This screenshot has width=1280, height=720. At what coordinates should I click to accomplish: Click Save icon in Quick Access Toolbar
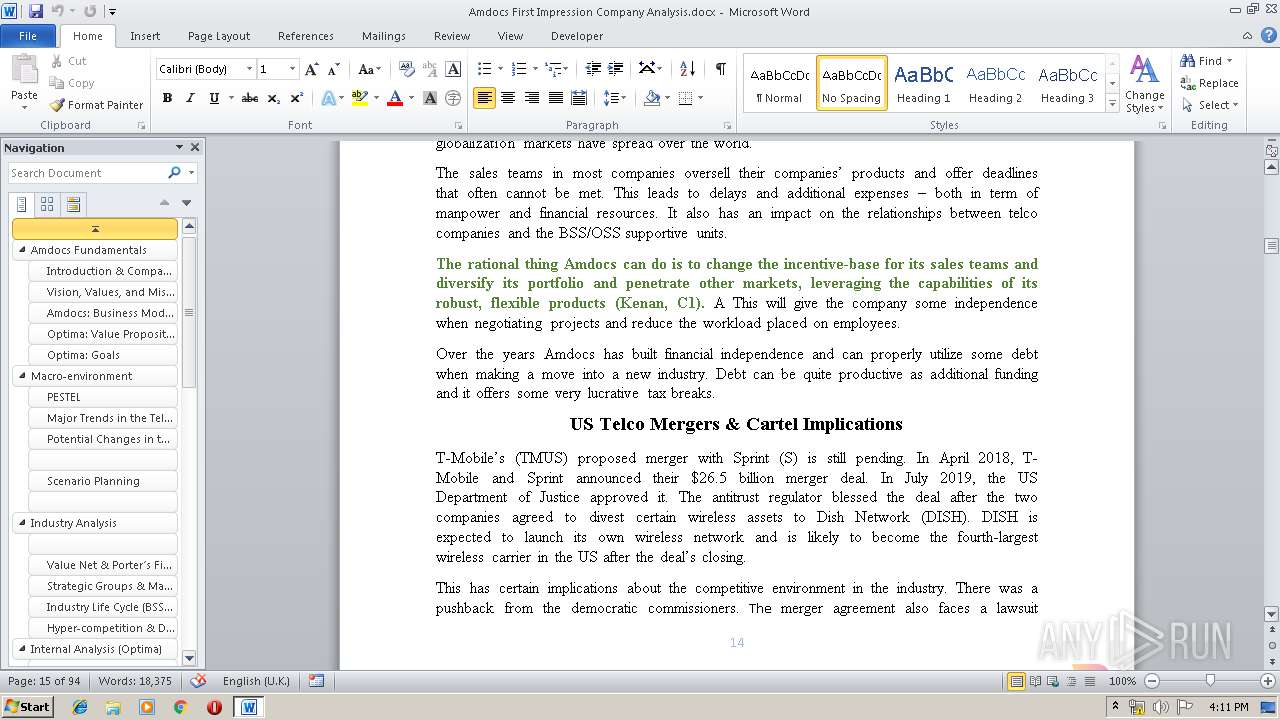(x=36, y=11)
